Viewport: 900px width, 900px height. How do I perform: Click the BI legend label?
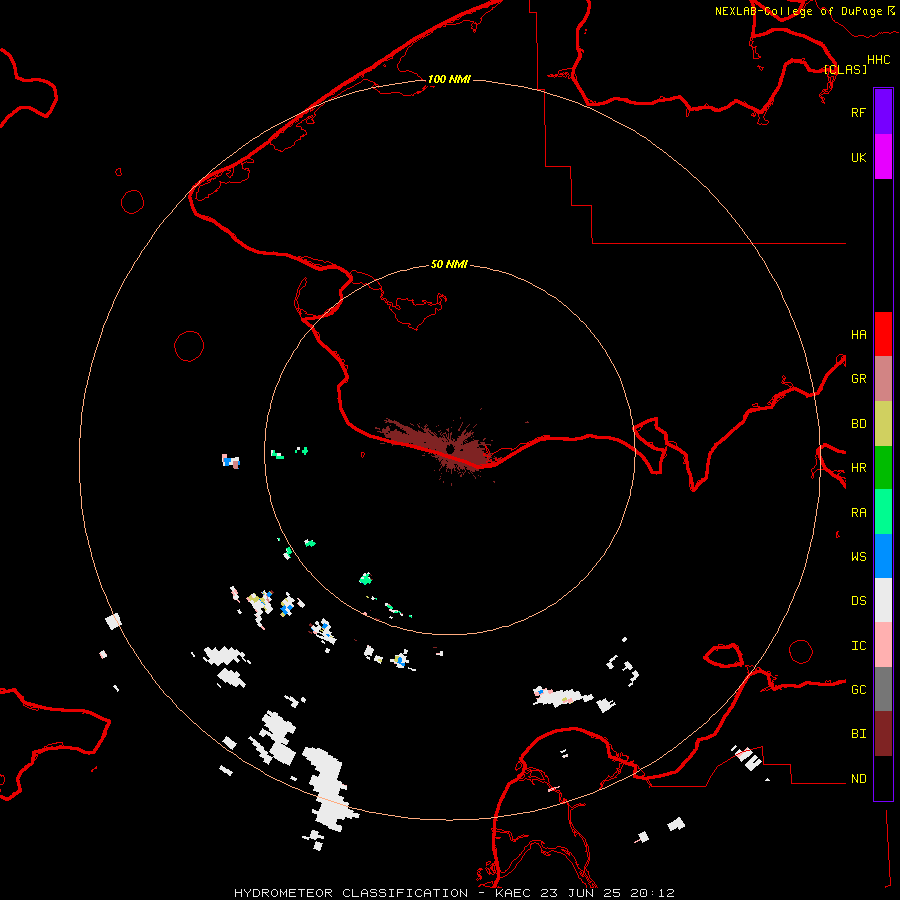click(858, 734)
